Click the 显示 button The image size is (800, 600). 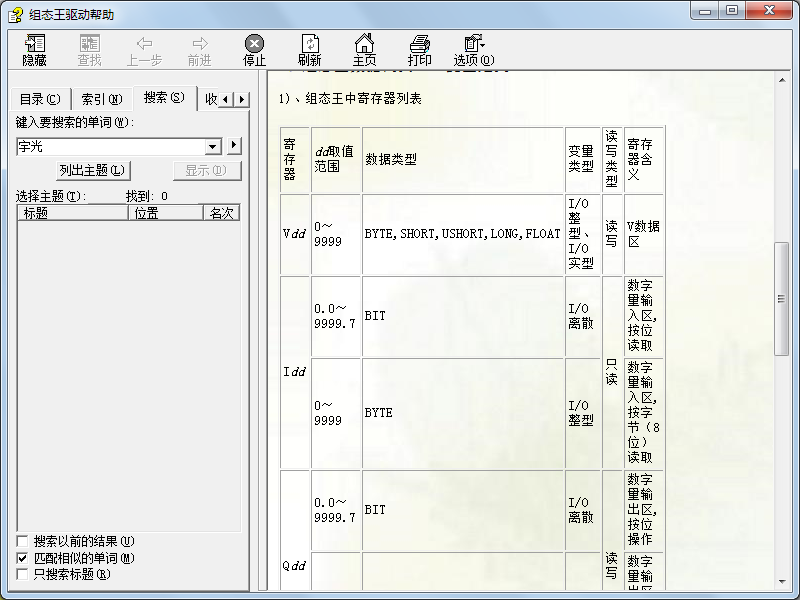[206, 170]
